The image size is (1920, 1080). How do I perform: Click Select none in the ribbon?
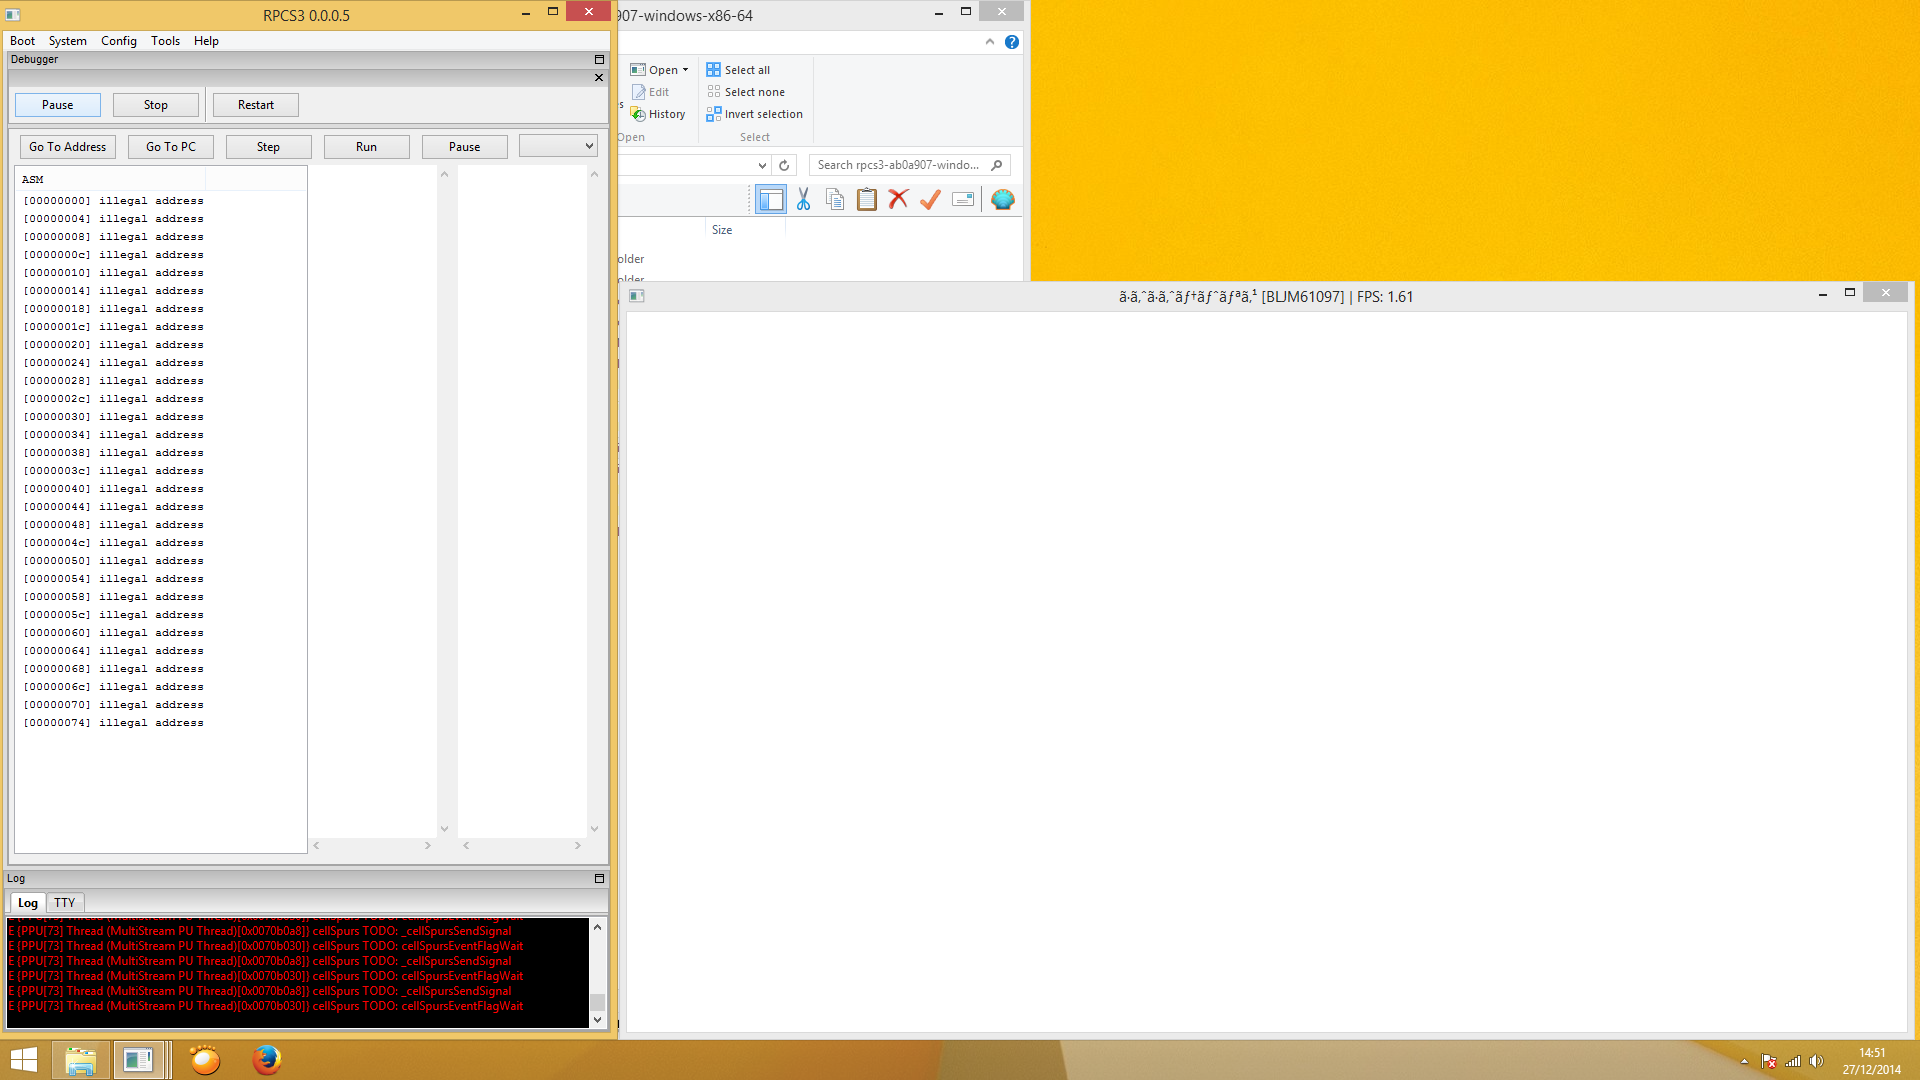tap(754, 92)
